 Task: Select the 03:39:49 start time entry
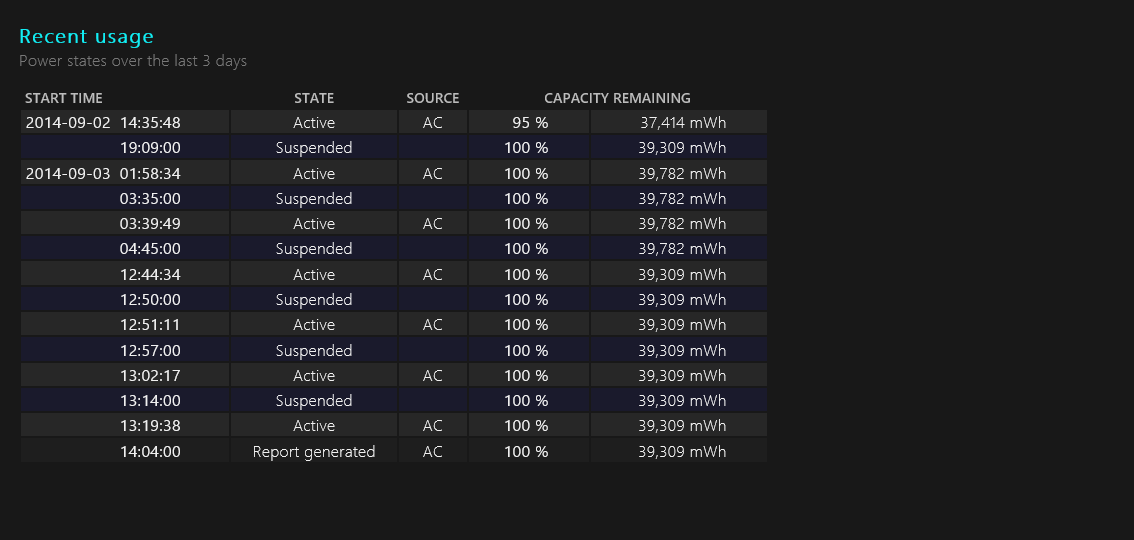coord(150,224)
